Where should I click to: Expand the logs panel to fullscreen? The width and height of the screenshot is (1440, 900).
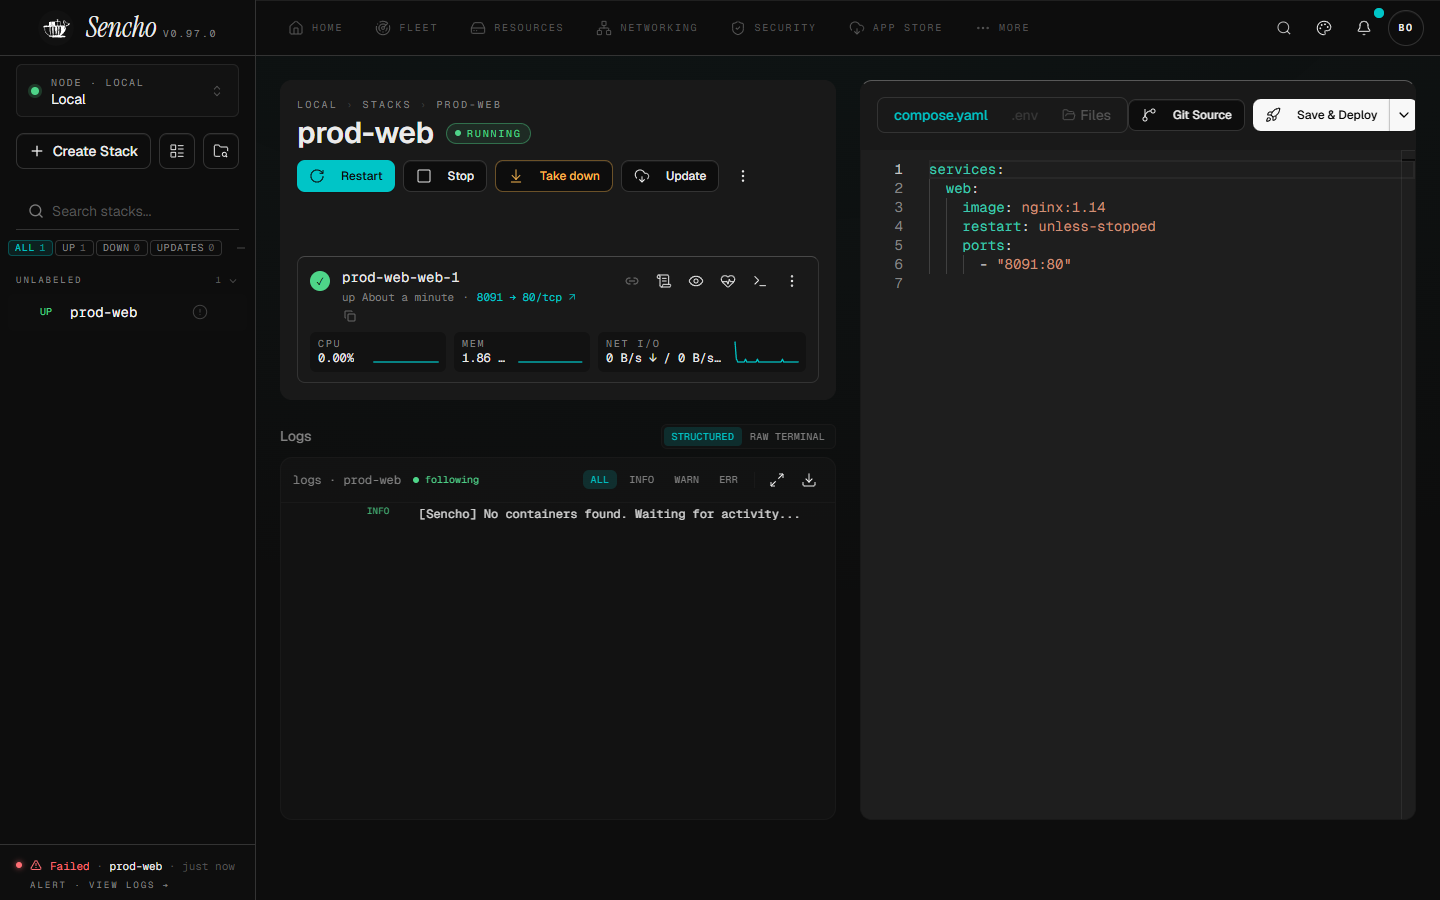pos(777,480)
